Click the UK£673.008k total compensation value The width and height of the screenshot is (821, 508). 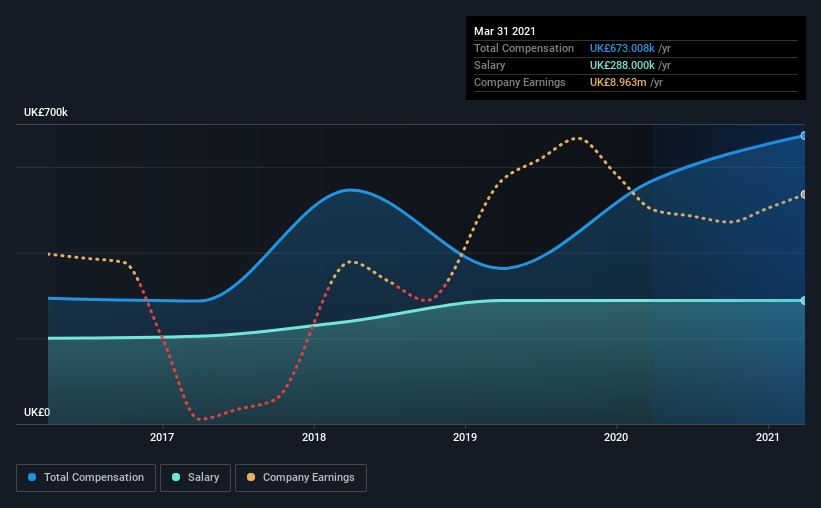click(x=622, y=48)
